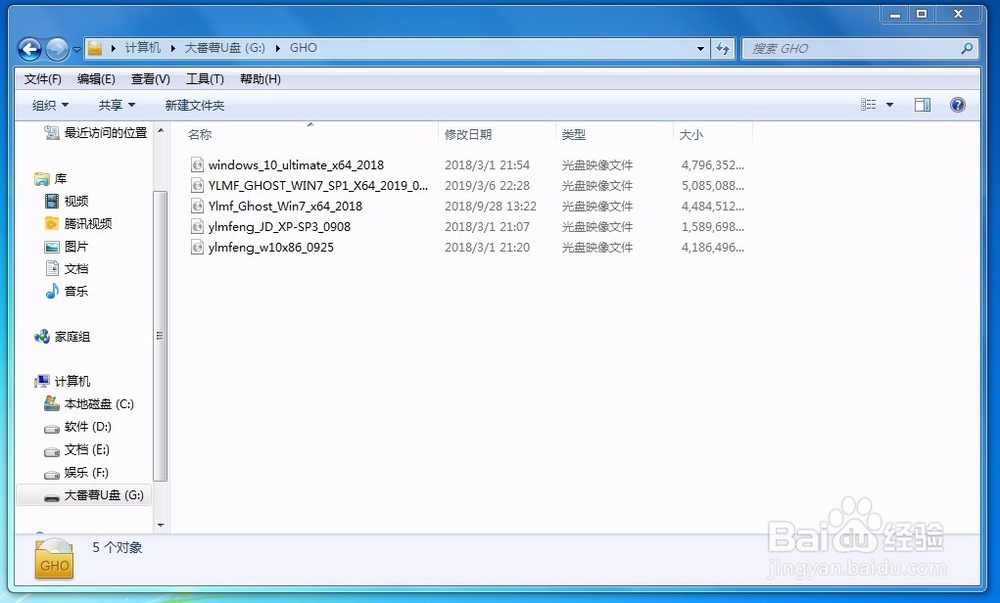Click the GHO folder icon in details pane

(x=54, y=560)
